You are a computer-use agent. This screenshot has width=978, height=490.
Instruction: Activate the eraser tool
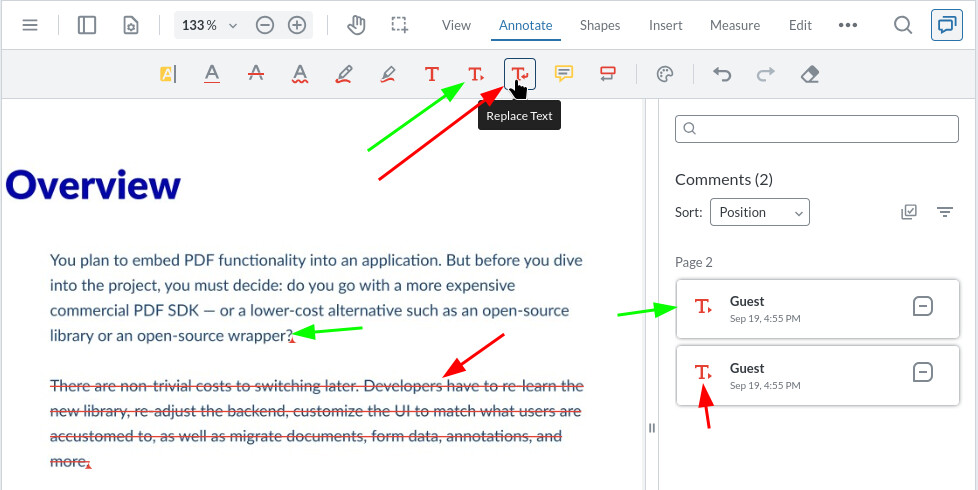810,74
